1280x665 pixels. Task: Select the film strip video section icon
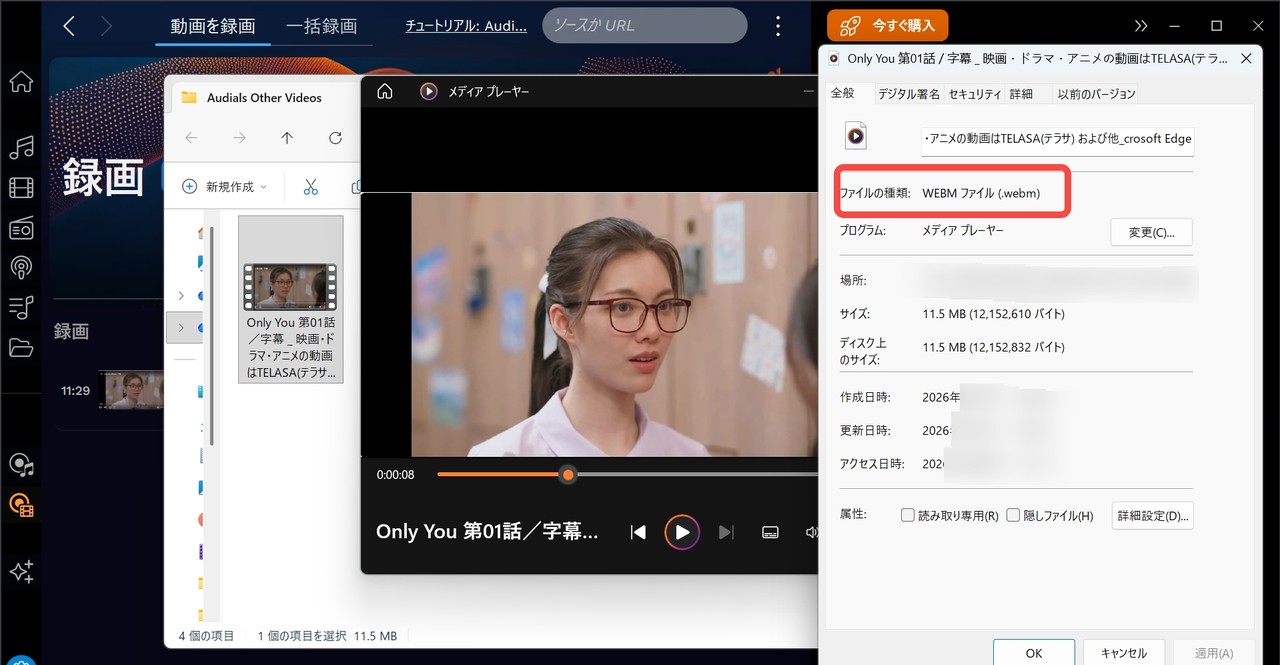[20, 188]
